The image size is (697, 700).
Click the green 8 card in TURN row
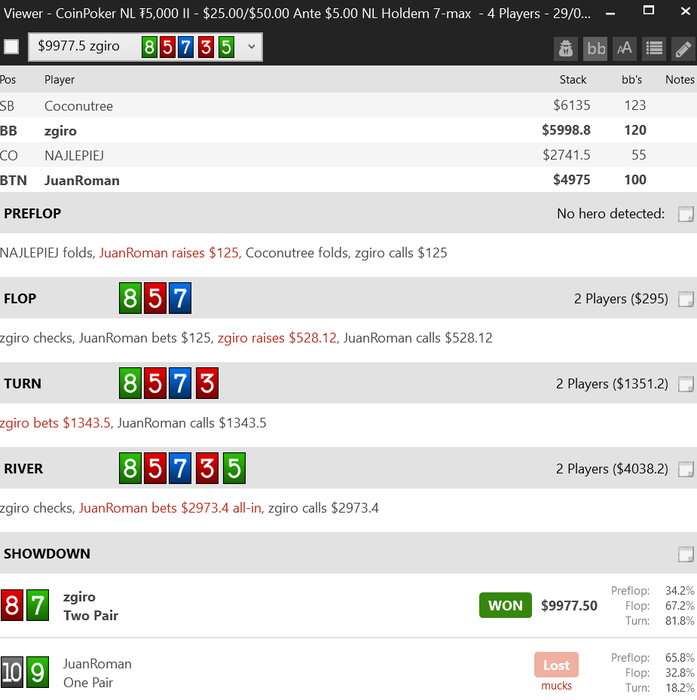(130, 383)
